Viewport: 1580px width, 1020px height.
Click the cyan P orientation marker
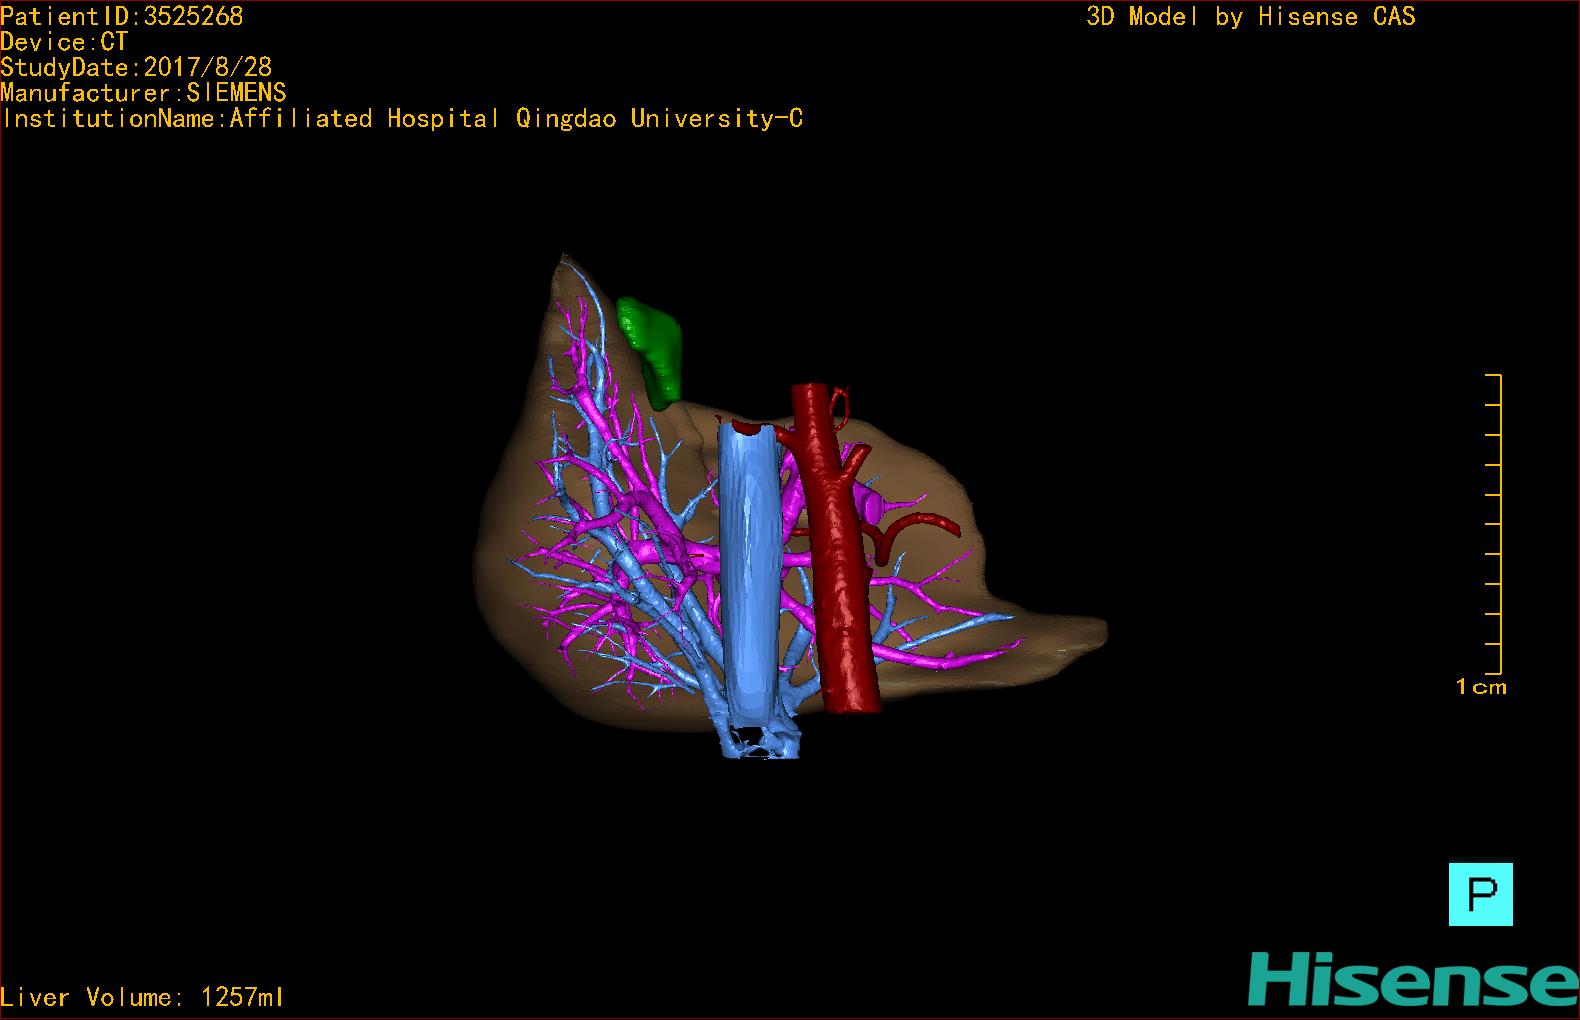click(1480, 894)
